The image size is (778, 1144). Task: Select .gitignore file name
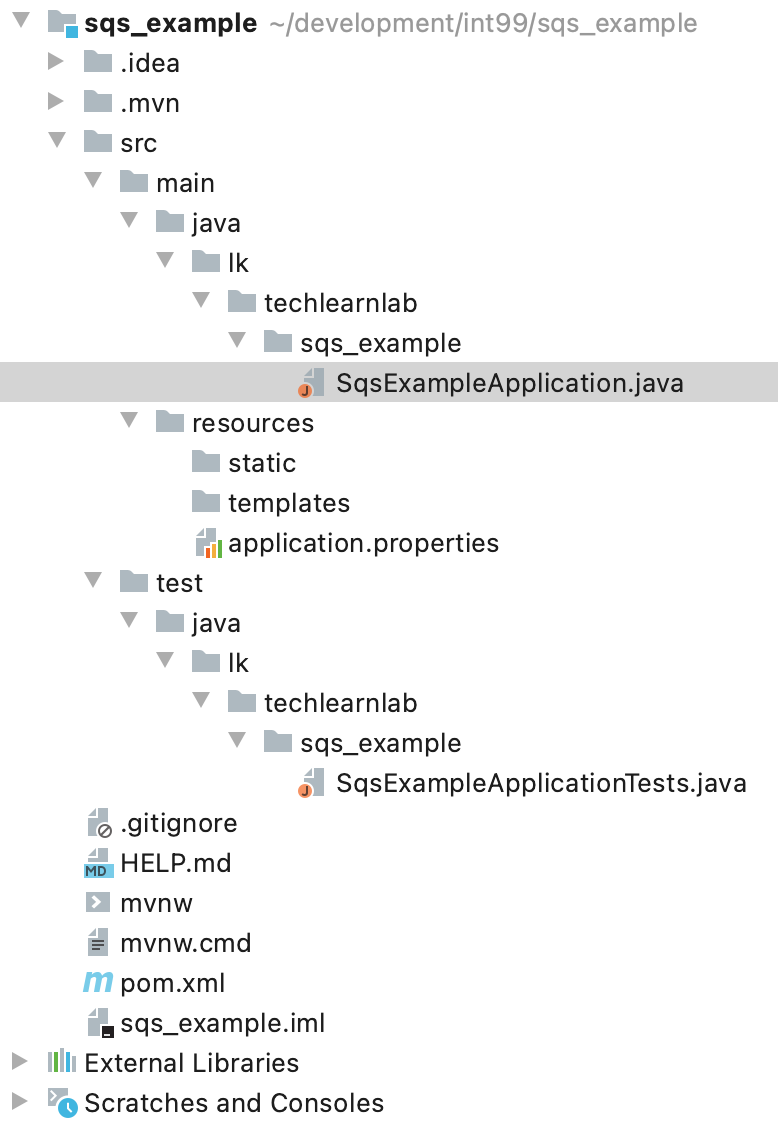point(179,824)
